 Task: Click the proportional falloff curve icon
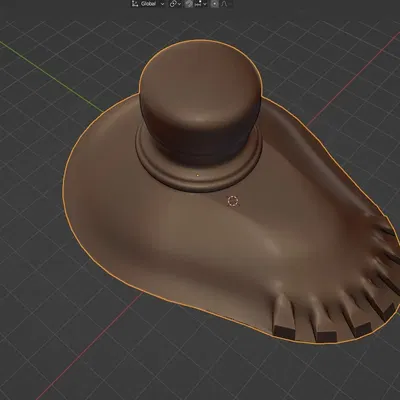(224, 4)
